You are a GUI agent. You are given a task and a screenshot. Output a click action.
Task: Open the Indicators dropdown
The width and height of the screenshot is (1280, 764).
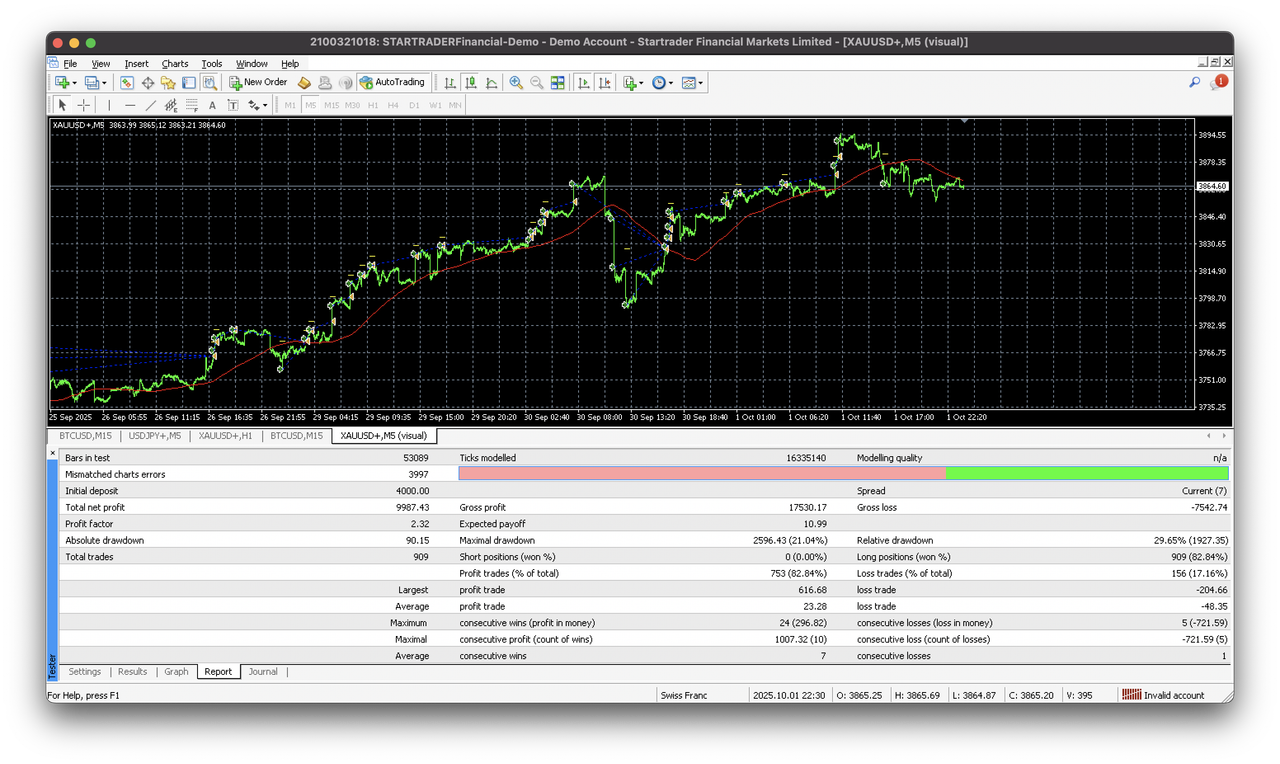coord(633,82)
